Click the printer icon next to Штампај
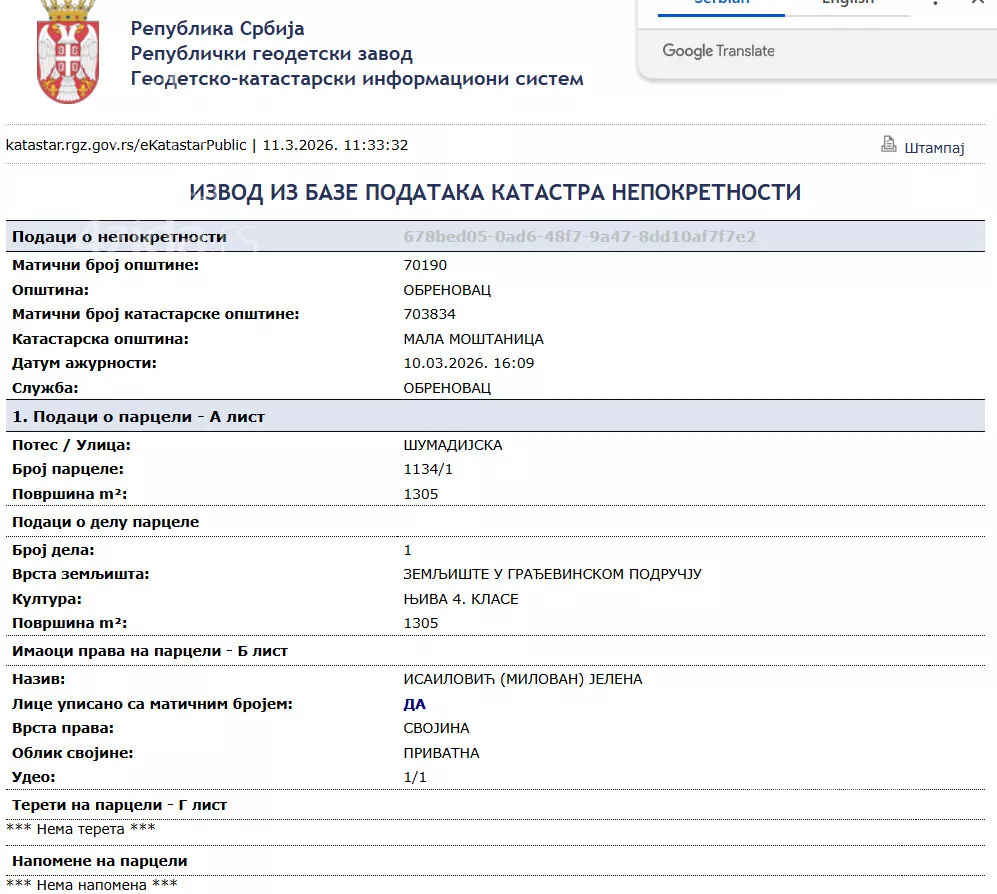997x894 pixels. coord(888,144)
